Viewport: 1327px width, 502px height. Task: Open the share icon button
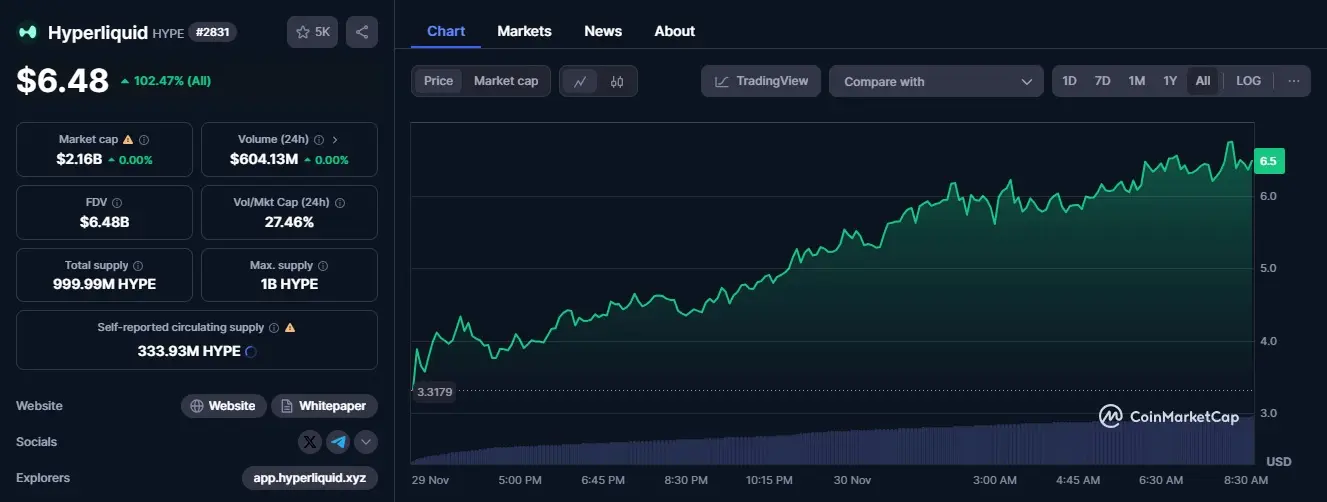[362, 32]
